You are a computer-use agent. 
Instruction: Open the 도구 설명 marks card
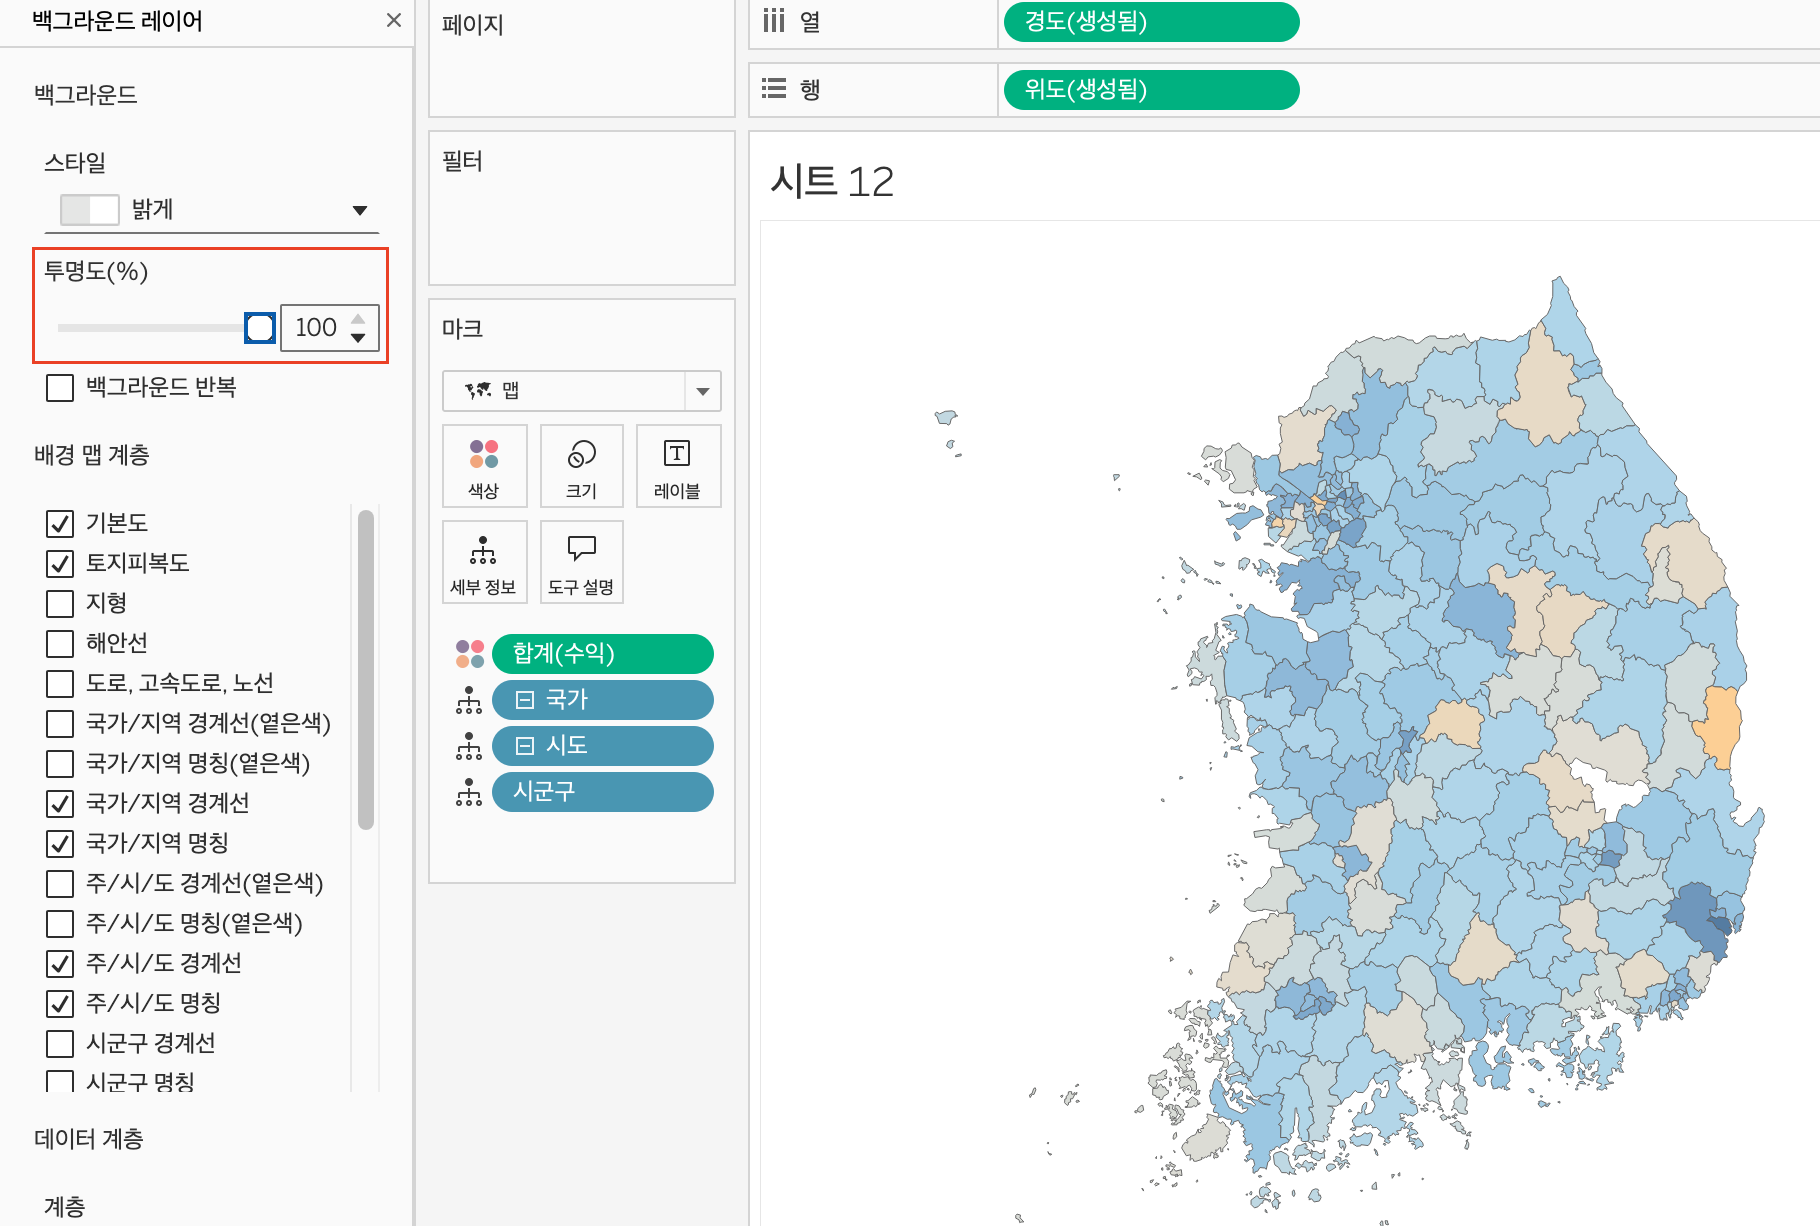coord(581,562)
